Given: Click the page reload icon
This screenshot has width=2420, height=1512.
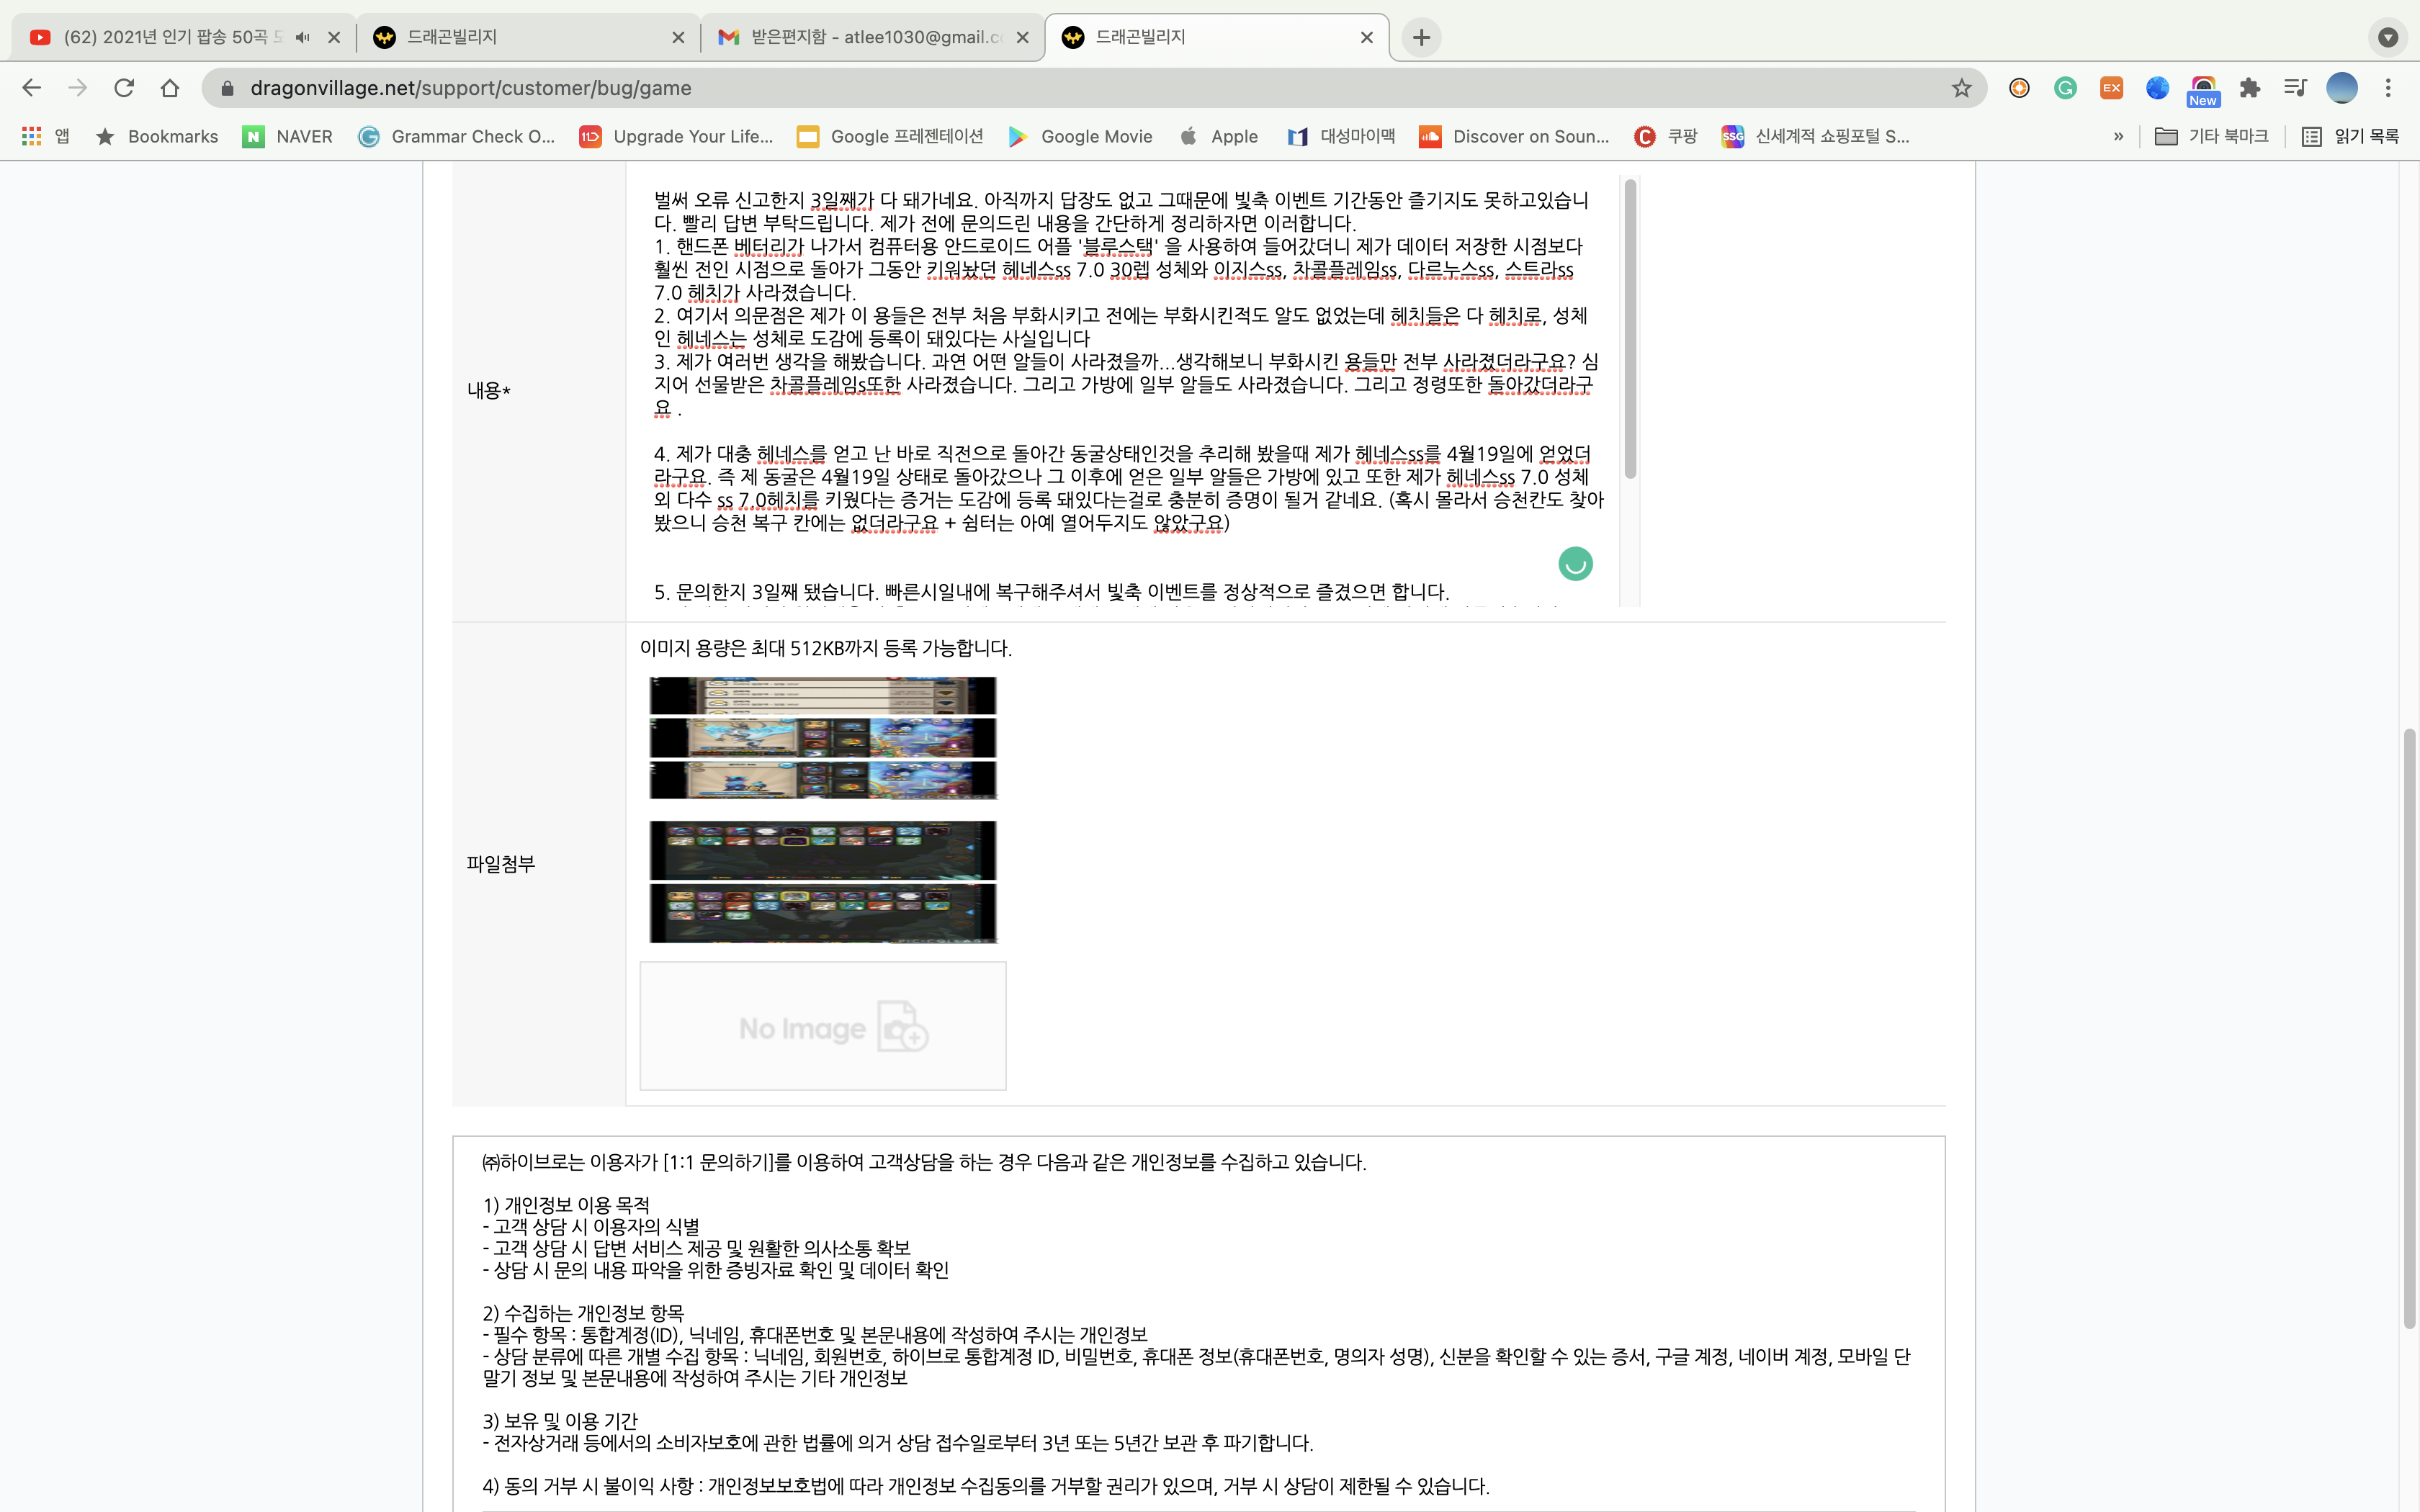Looking at the screenshot, I should coord(124,88).
